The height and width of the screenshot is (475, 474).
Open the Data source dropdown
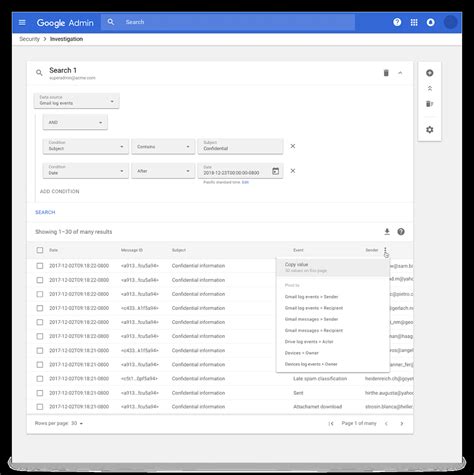click(x=76, y=100)
